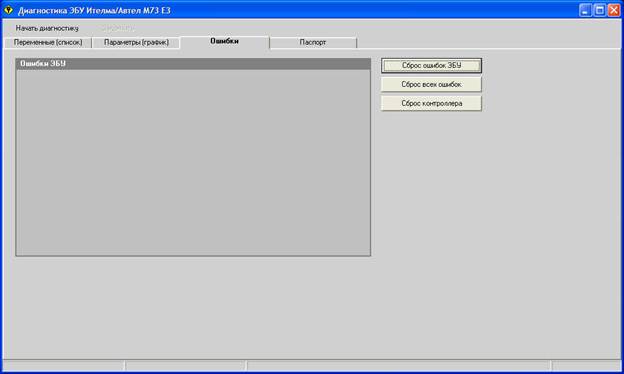Screen dimensions: 624x374
Task: Close the Диагностика ЭБУ window
Action: (614, 10)
